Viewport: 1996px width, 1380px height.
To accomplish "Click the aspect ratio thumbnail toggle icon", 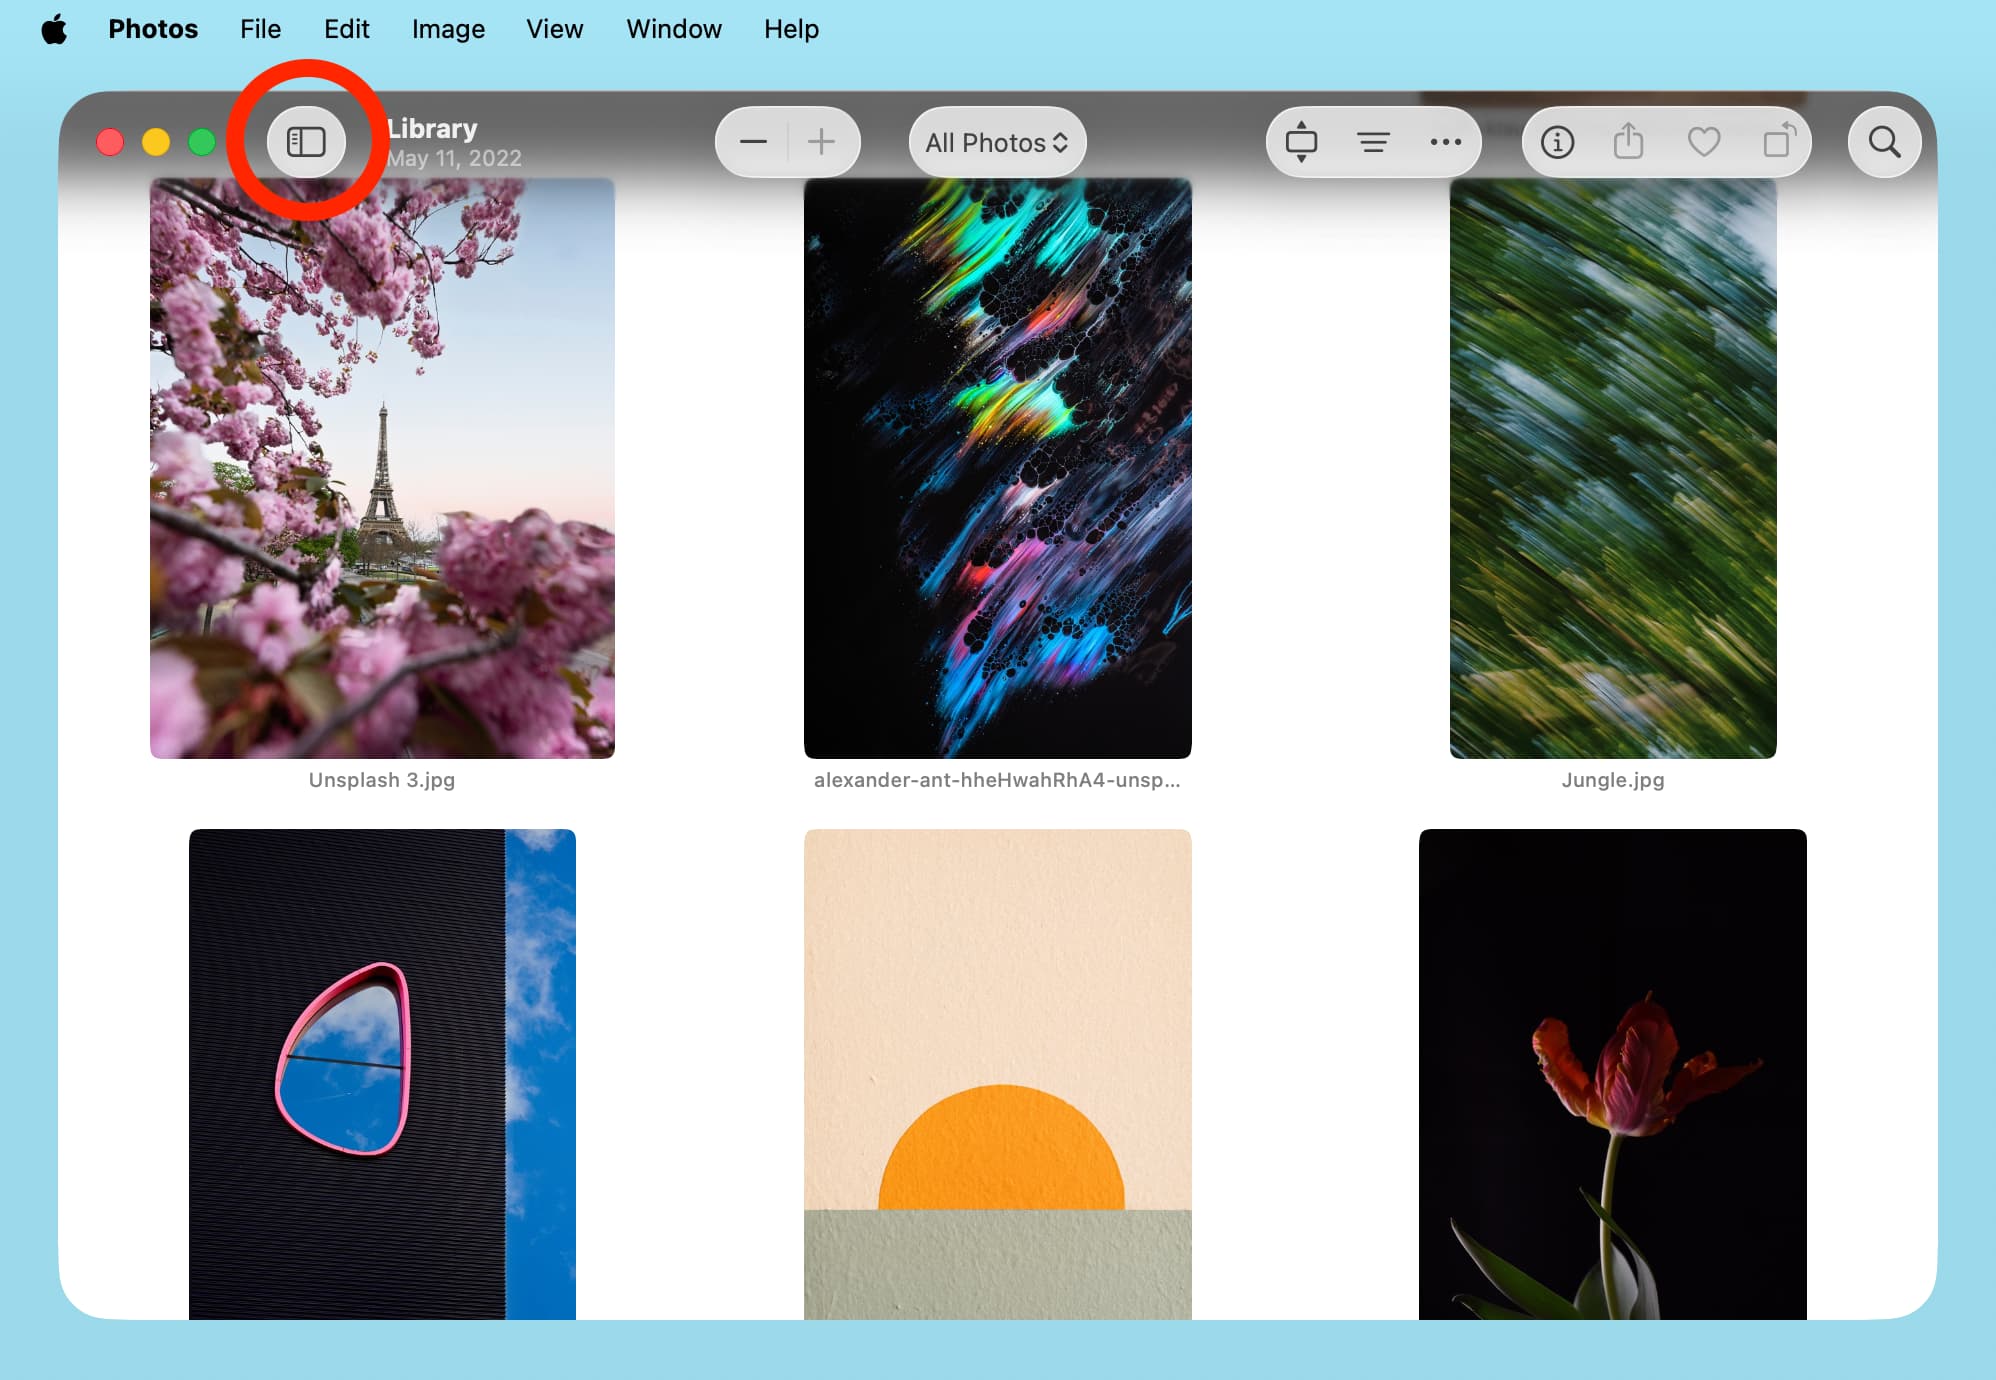I will click(x=1301, y=142).
